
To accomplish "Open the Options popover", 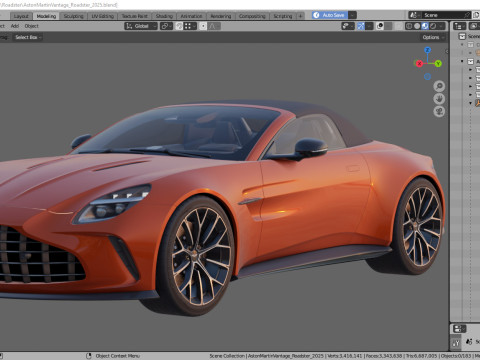I will pos(433,37).
